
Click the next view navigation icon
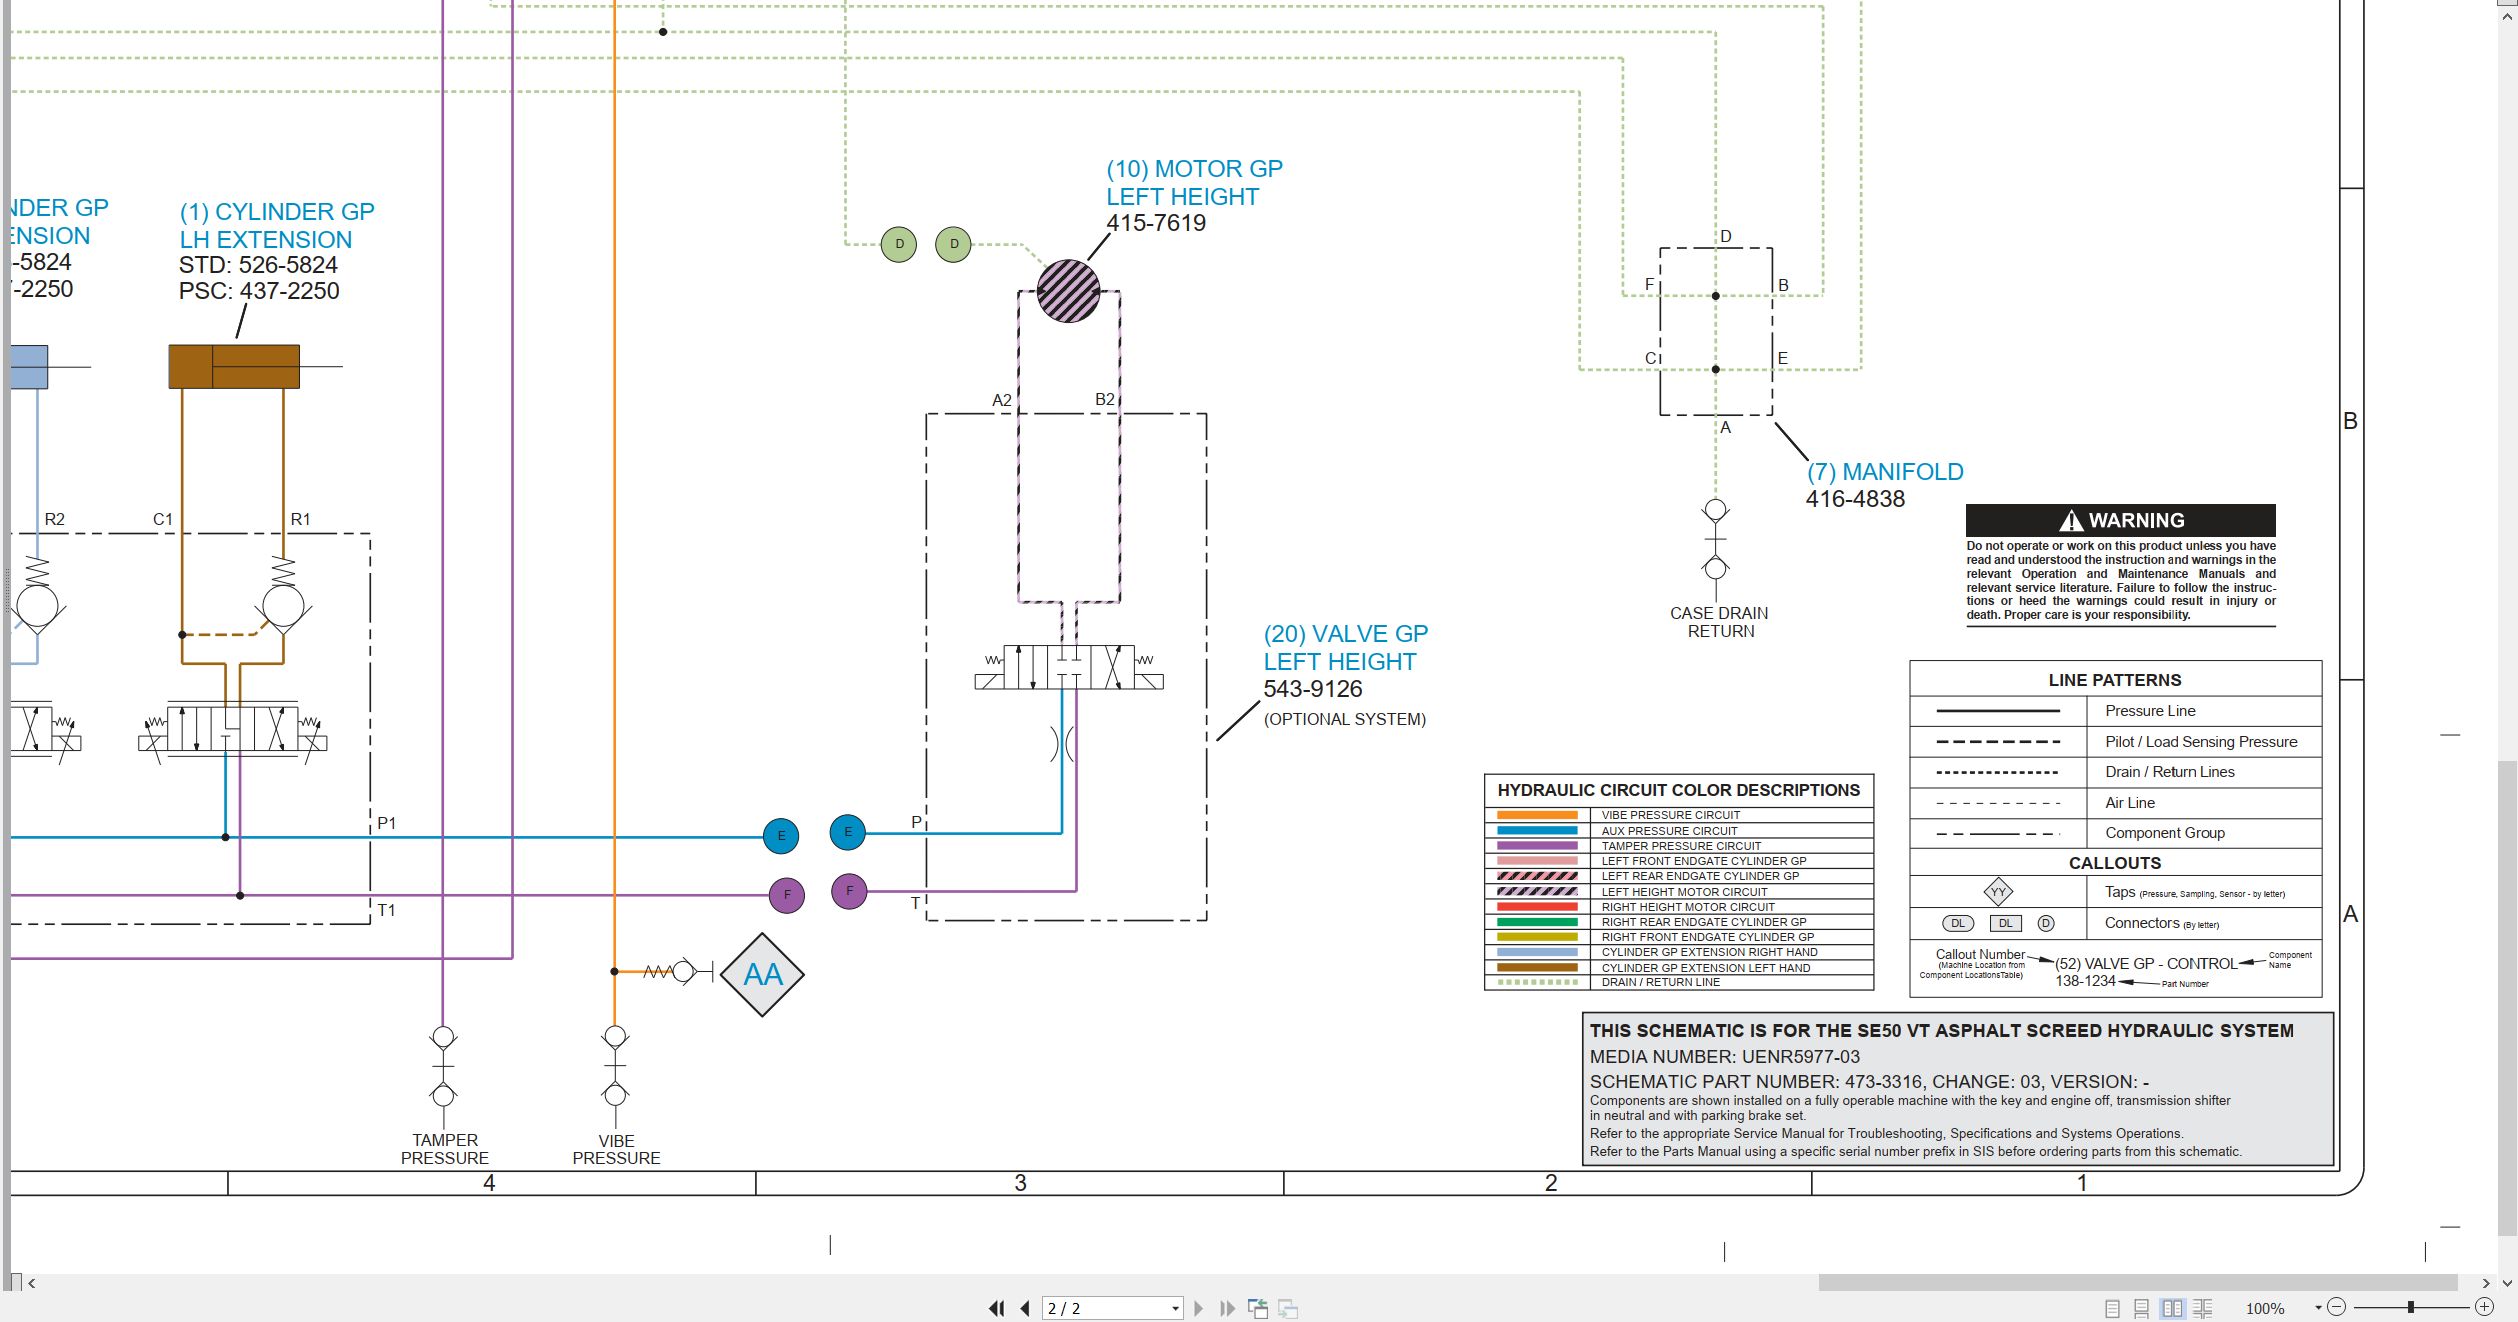(x=1288, y=1308)
